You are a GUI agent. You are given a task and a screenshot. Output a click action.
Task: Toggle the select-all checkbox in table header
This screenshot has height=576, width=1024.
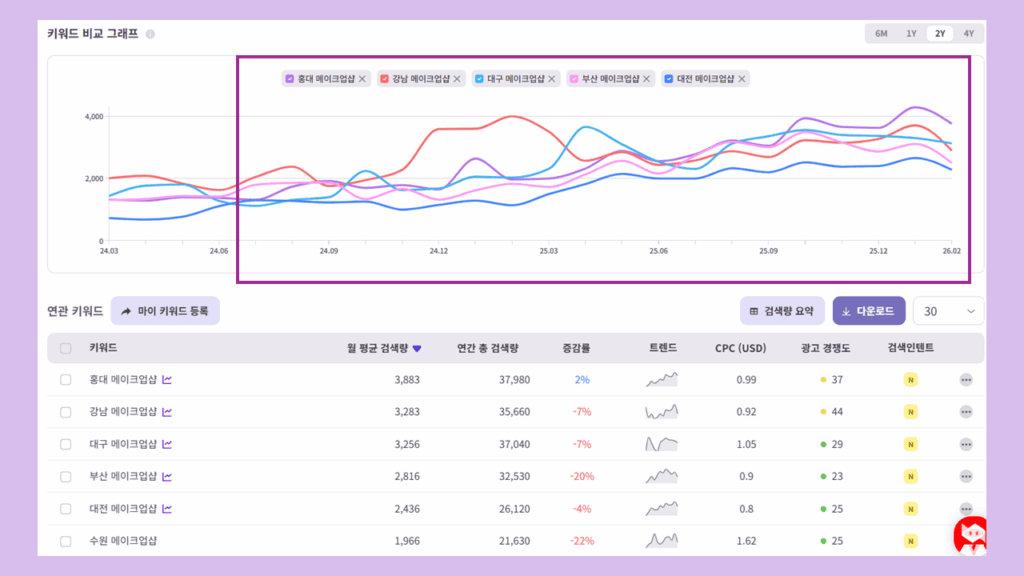(66, 348)
